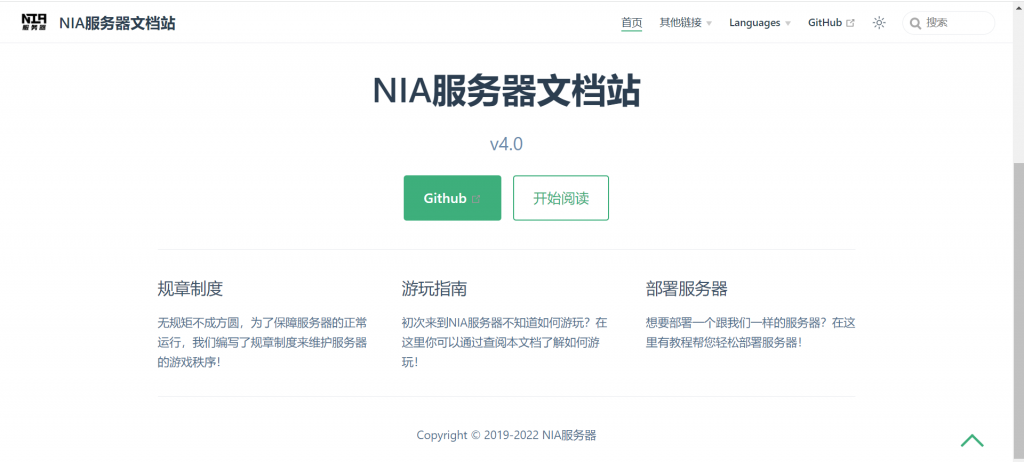Click the arrow next to Languages
The width and height of the screenshot is (1024, 462).
(x=788, y=24)
